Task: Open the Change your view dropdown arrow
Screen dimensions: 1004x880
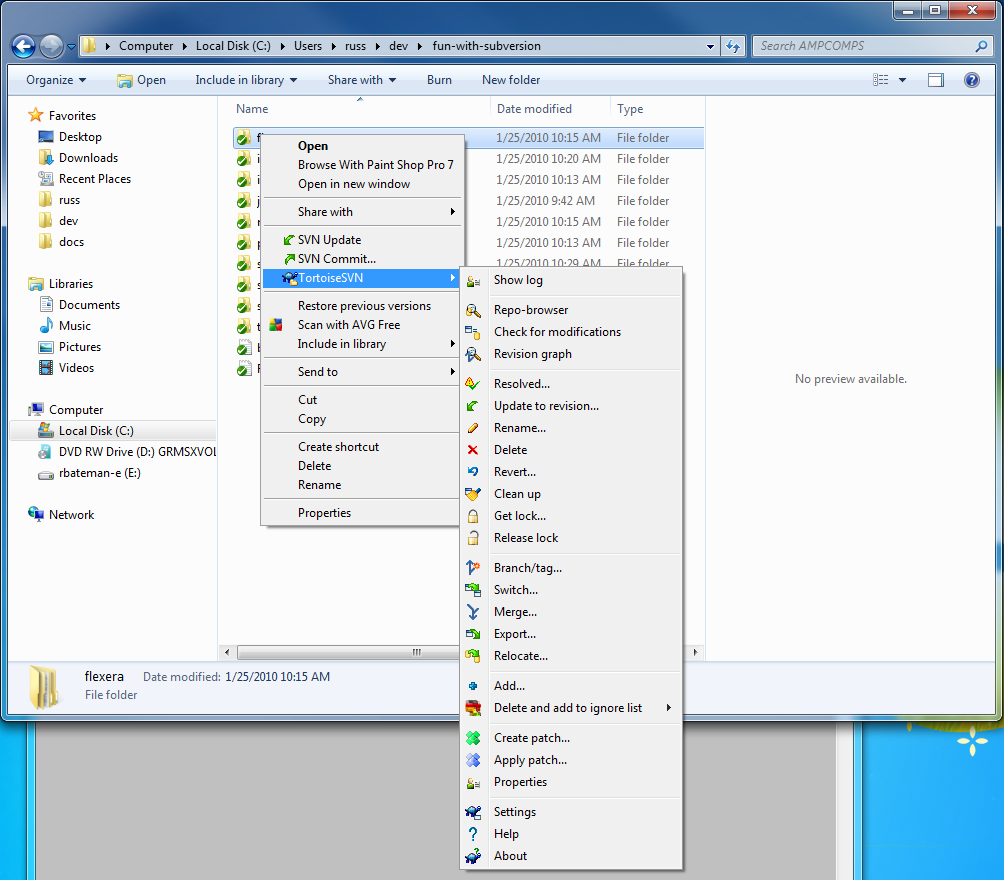Action: (x=902, y=81)
